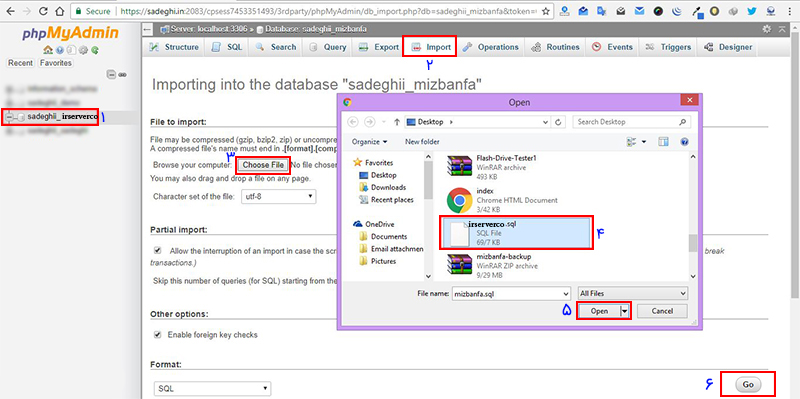Open File name history dropdown
This screenshot has width=800, height=399.
[565, 294]
